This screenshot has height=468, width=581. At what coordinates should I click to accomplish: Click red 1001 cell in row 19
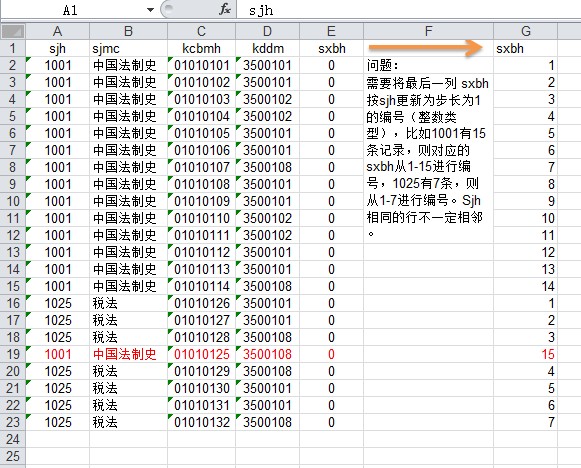tap(57, 354)
